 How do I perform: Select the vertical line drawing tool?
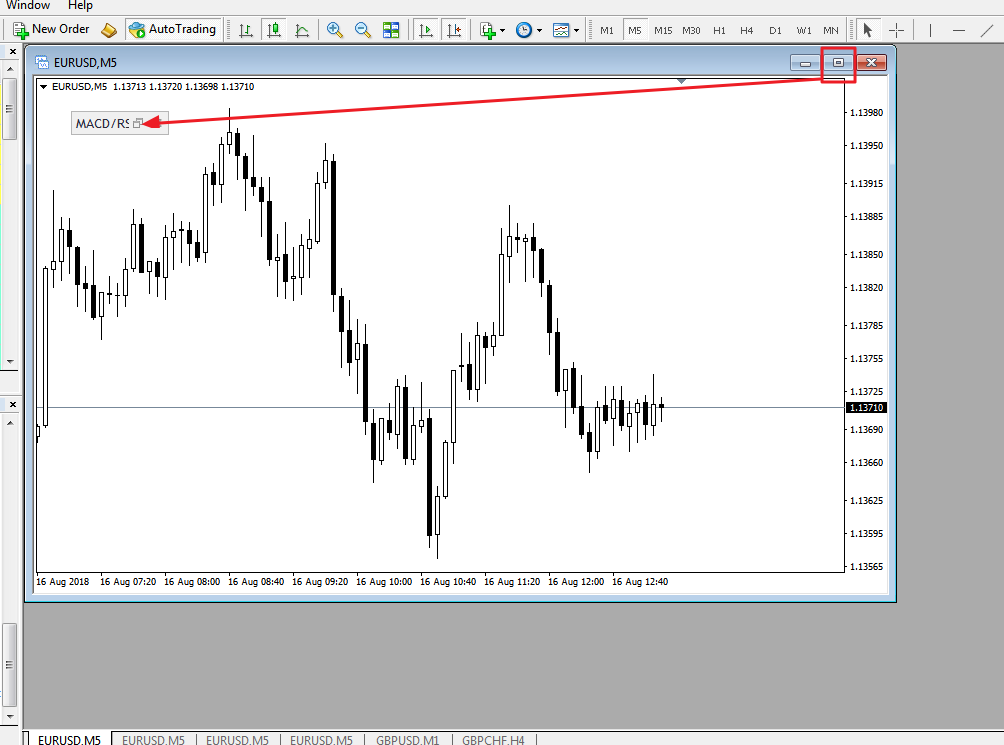930,30
